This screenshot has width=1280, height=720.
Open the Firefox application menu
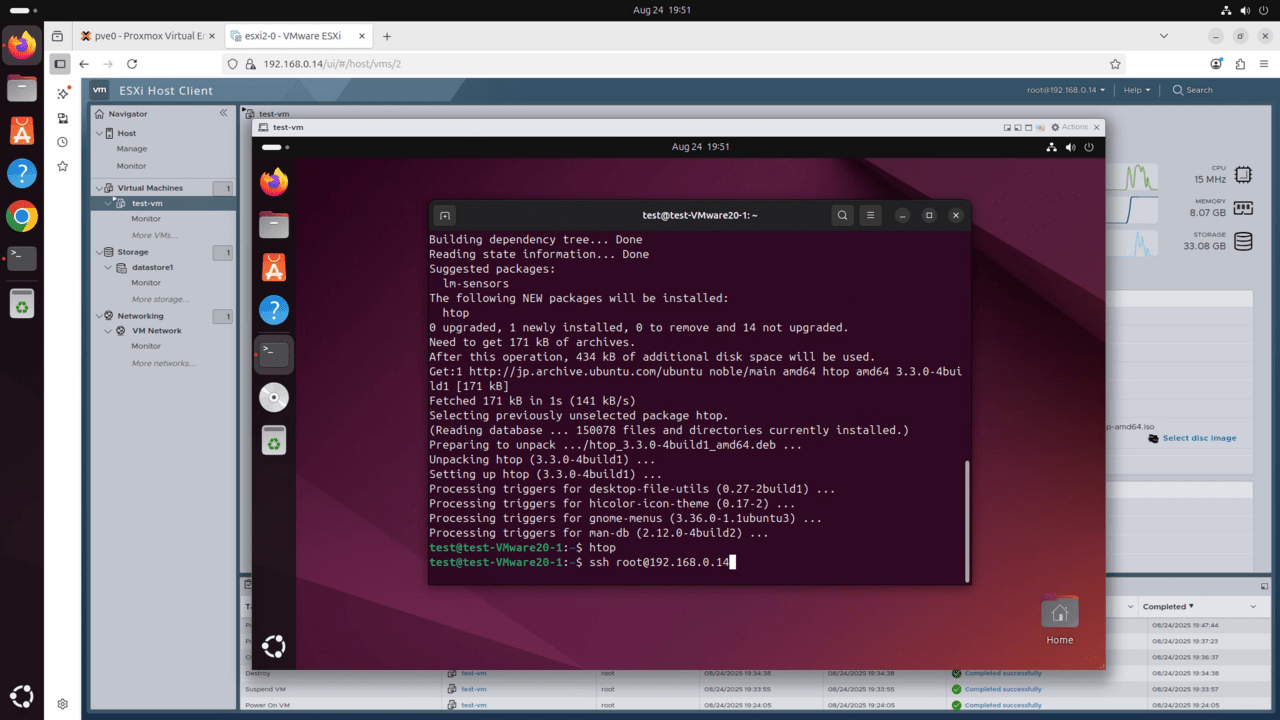coord(1264,64)
